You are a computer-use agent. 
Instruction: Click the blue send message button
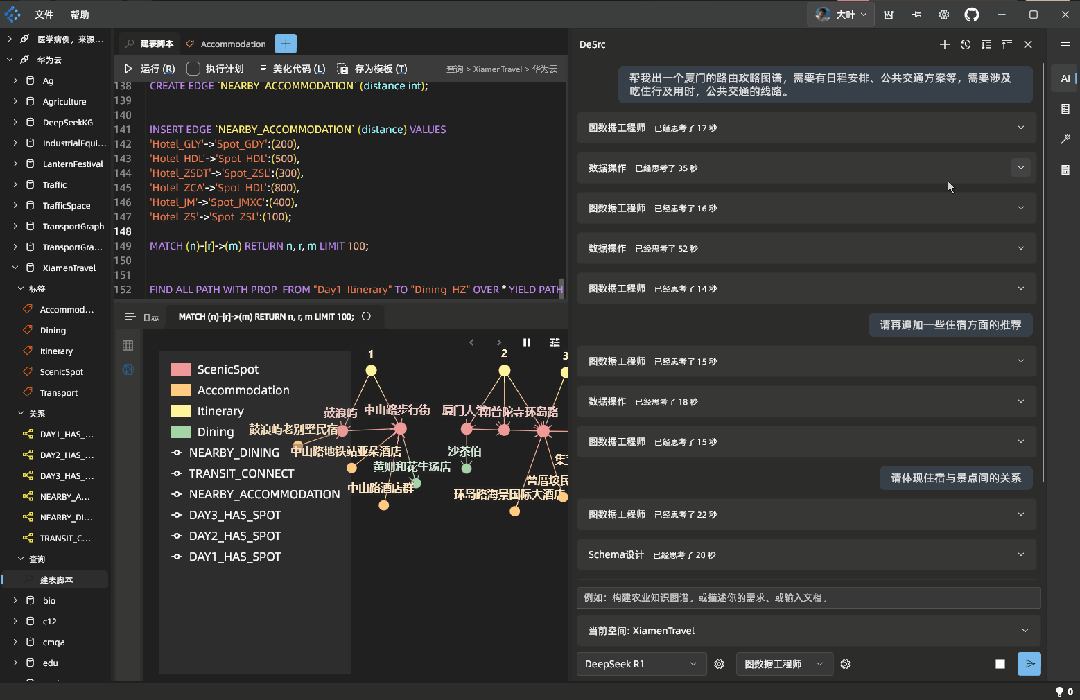tap(1029, 663)
